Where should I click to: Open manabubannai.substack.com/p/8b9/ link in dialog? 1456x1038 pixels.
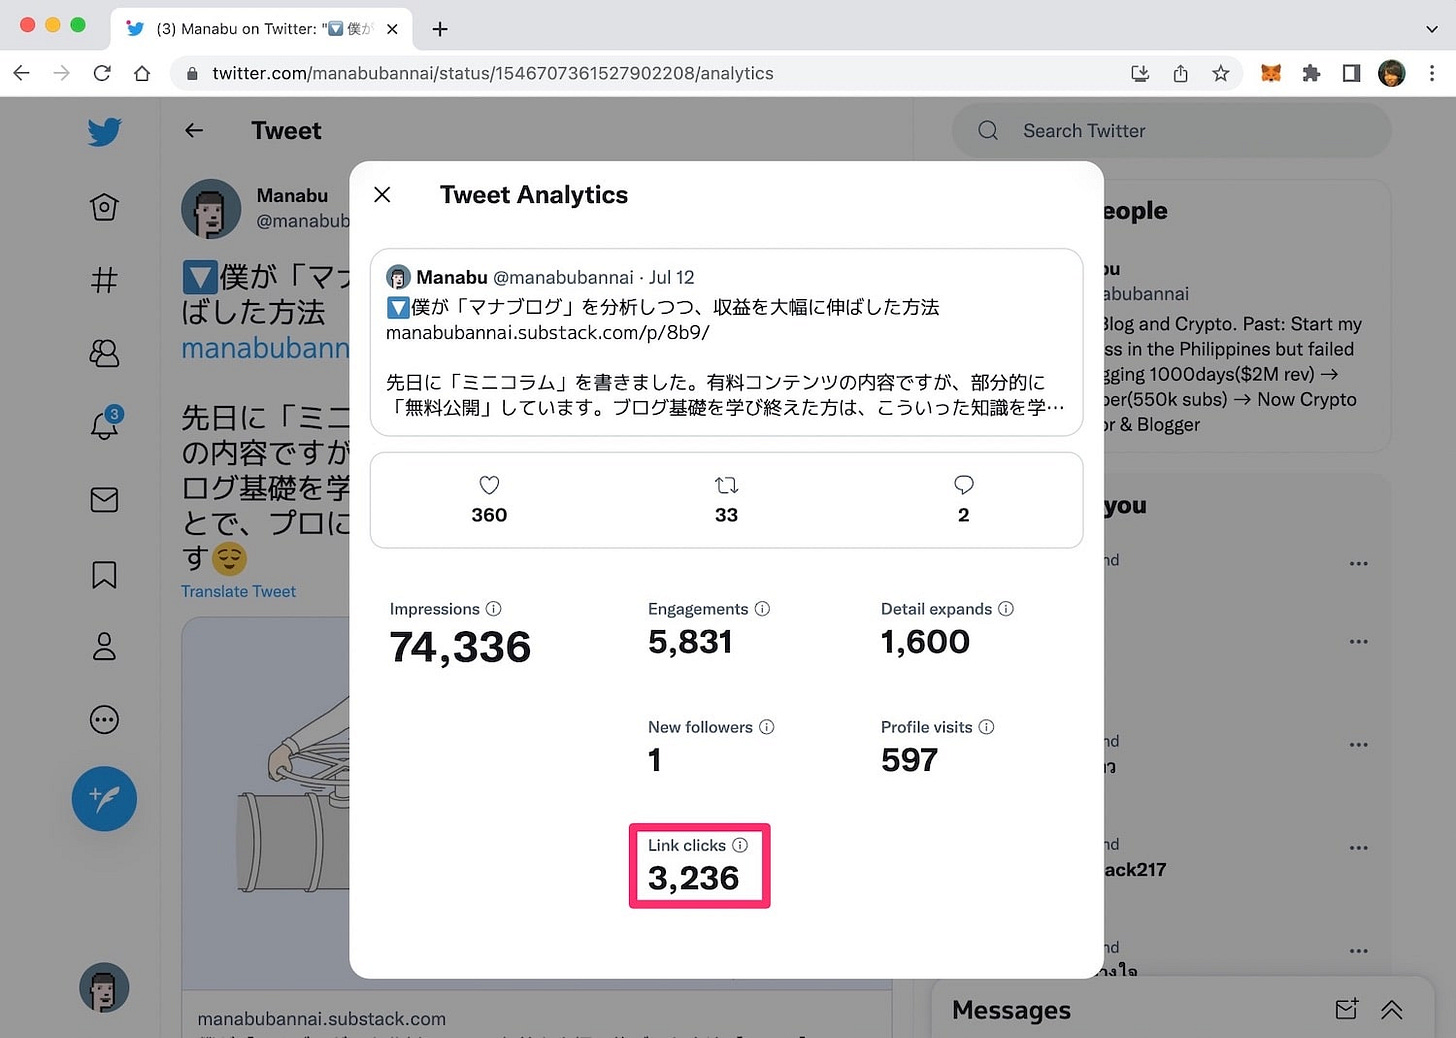tap(548, 332)
